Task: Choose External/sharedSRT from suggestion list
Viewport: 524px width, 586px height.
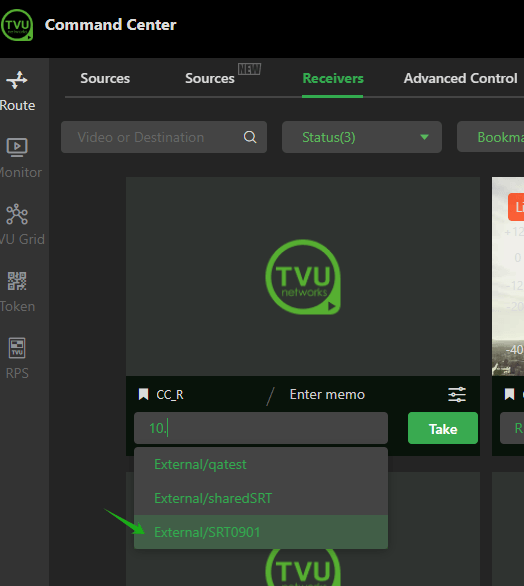Action: 261,498
